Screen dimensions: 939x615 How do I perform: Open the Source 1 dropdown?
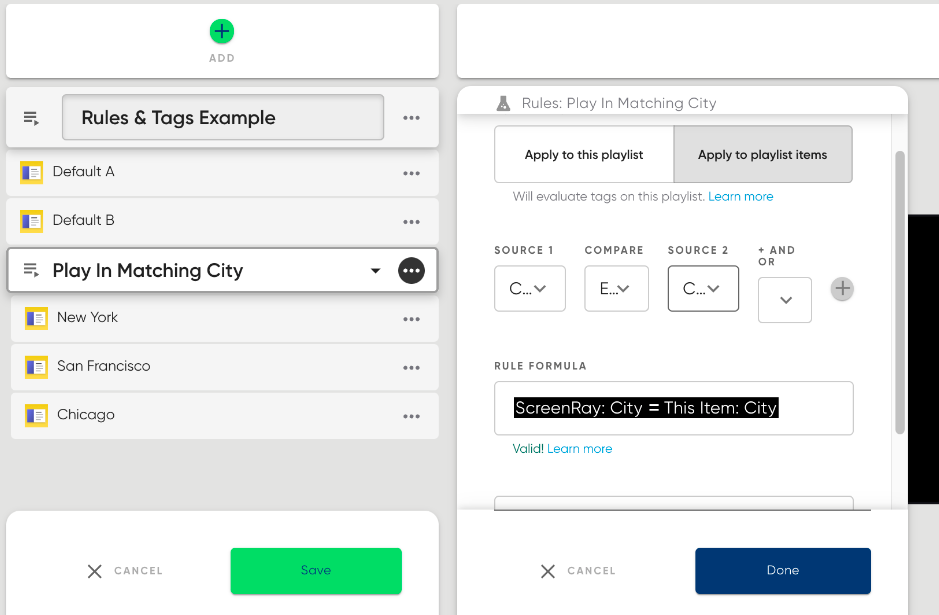coord(530,289)
